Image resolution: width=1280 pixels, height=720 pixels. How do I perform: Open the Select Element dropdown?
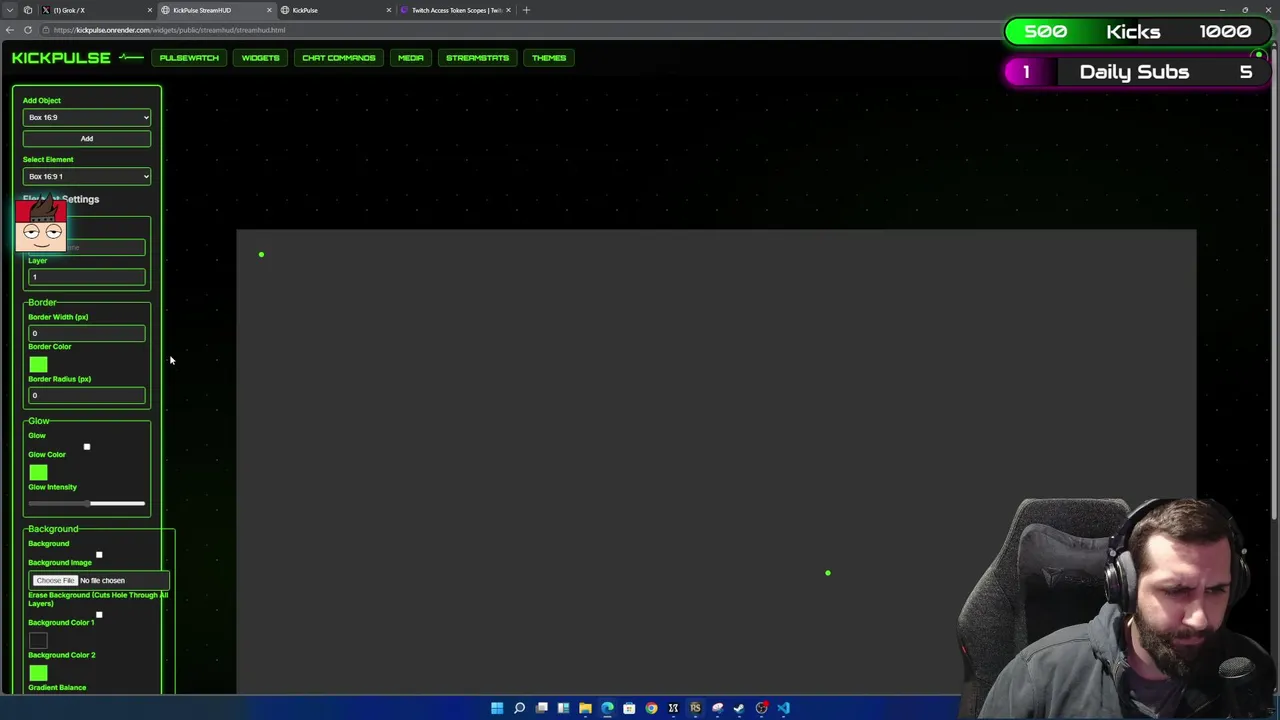(x=87, y=176)
